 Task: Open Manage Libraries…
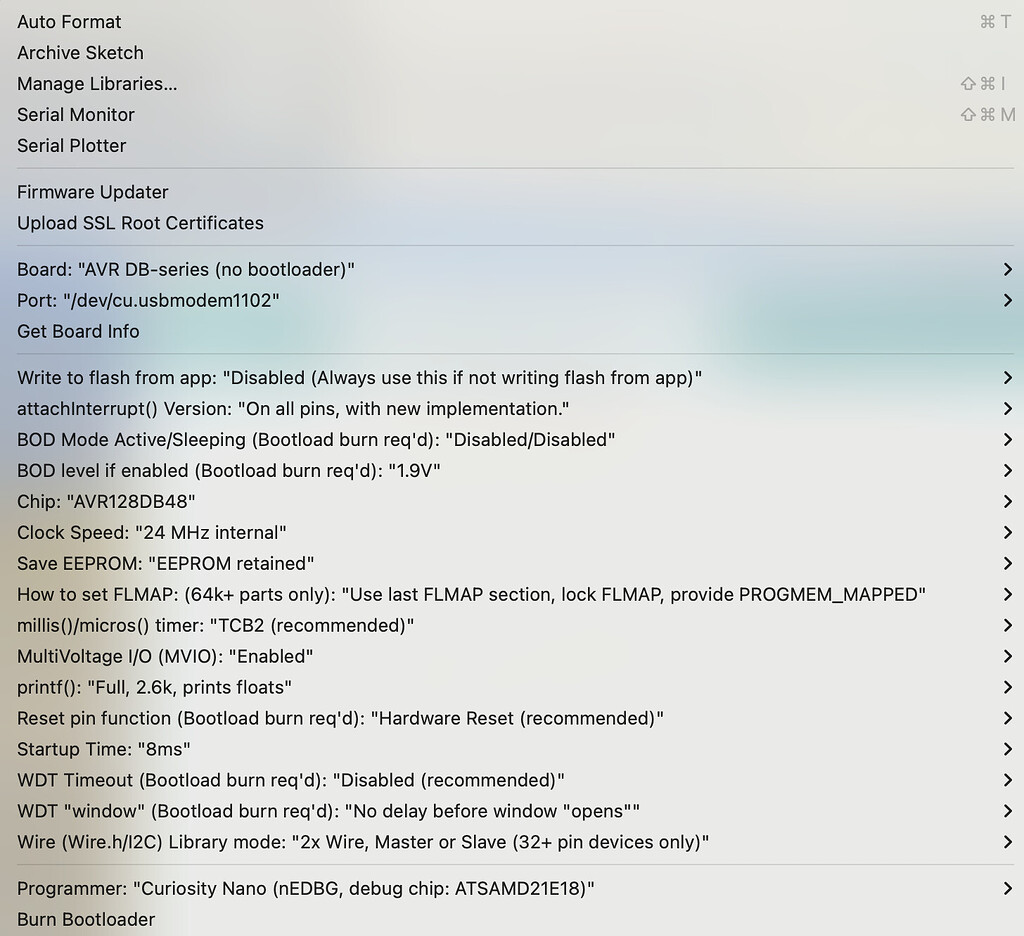click(x=512, y=84)
